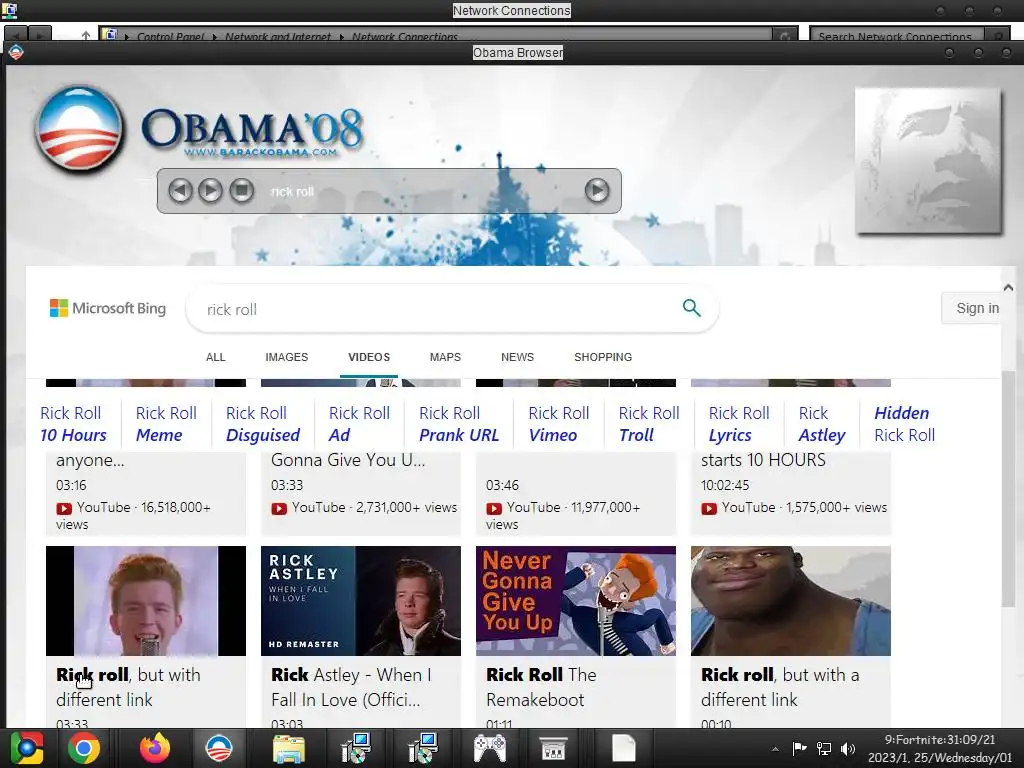Go forward with the Obama Browser forward button
Screen dimensions: 1024x768
210,191
